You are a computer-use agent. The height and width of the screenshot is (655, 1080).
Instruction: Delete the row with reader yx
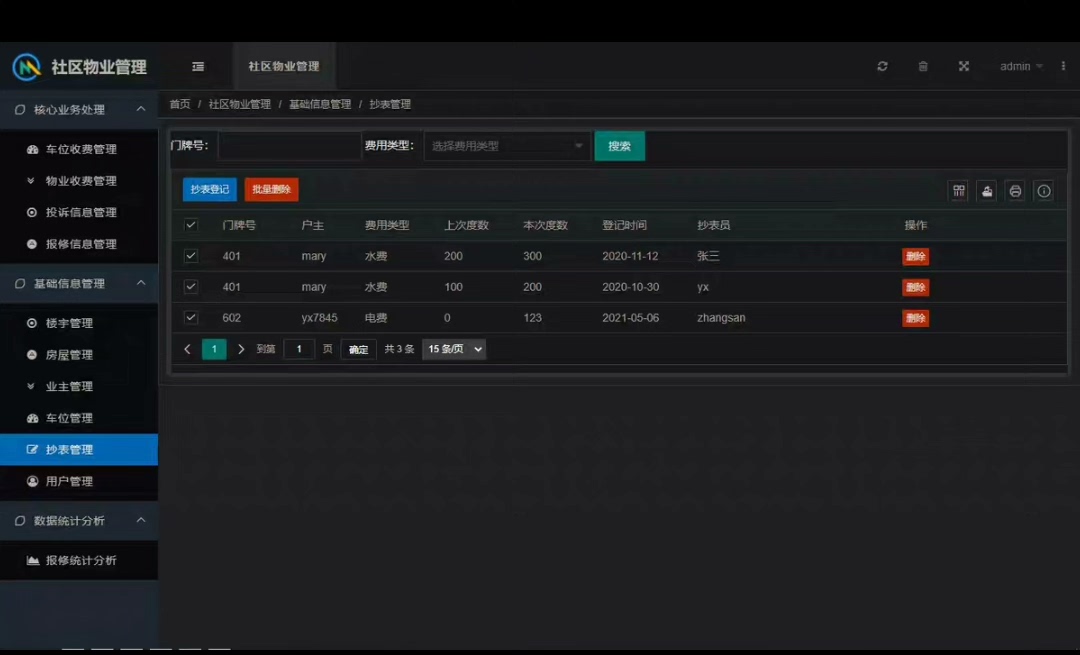click(915, 287)
